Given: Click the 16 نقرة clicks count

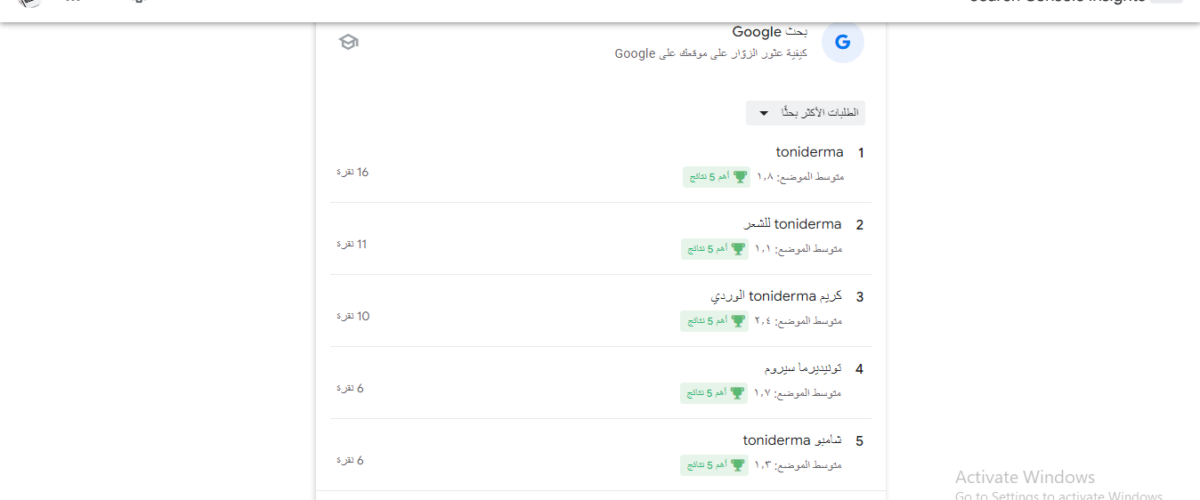Looking at the screenshot, I should pos(352,172).
